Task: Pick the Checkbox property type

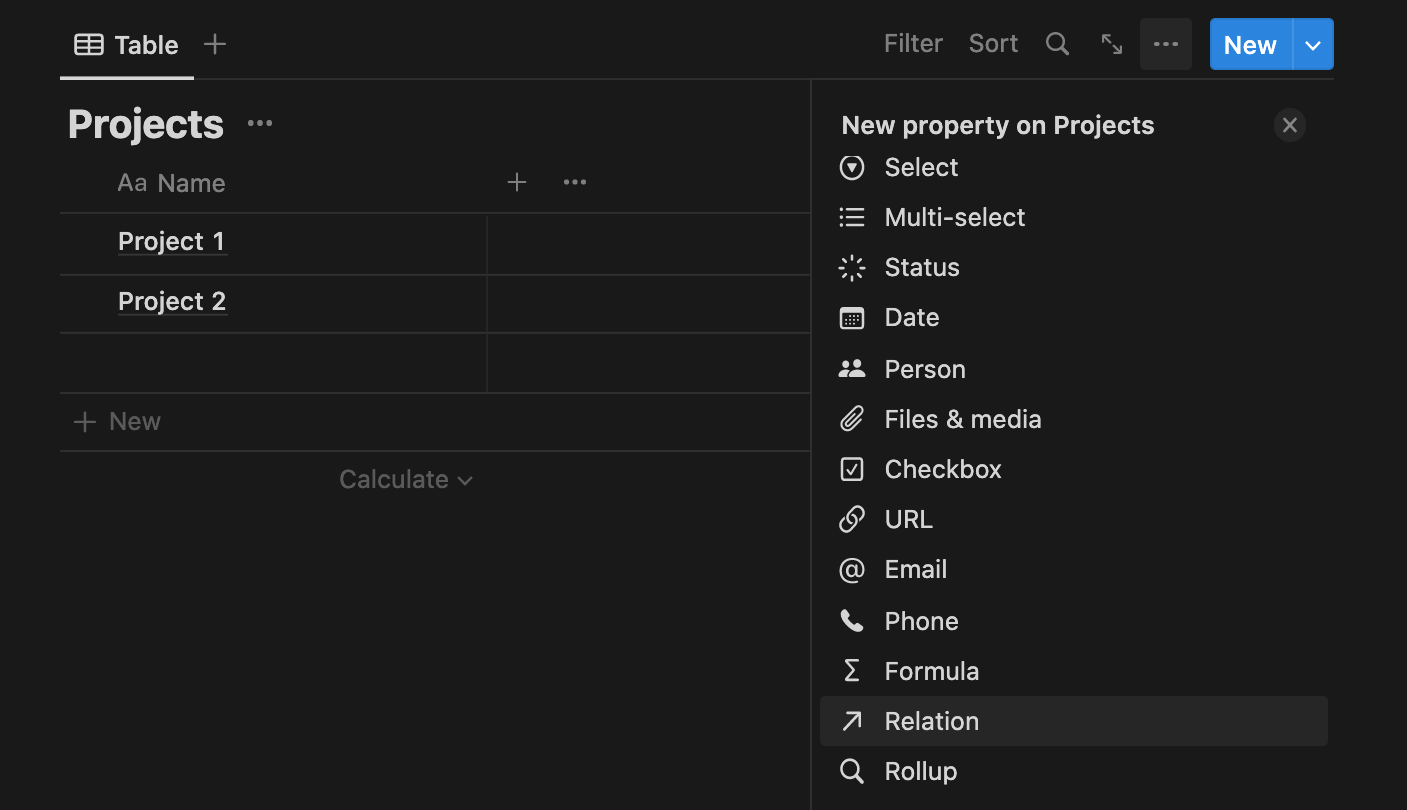Action: pyautogui.click(x=942, y=469)
